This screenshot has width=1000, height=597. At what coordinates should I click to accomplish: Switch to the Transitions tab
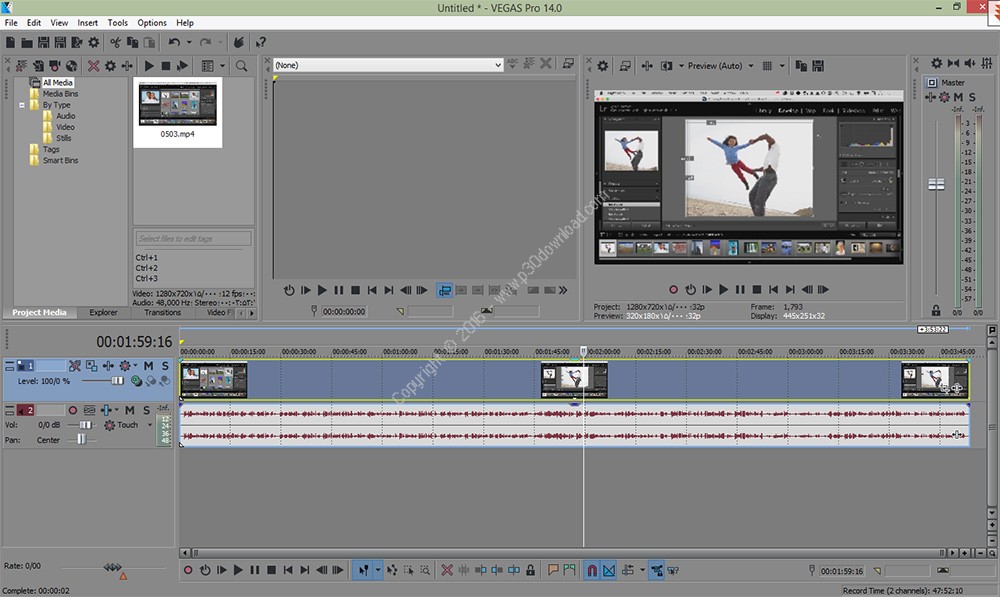162,312
